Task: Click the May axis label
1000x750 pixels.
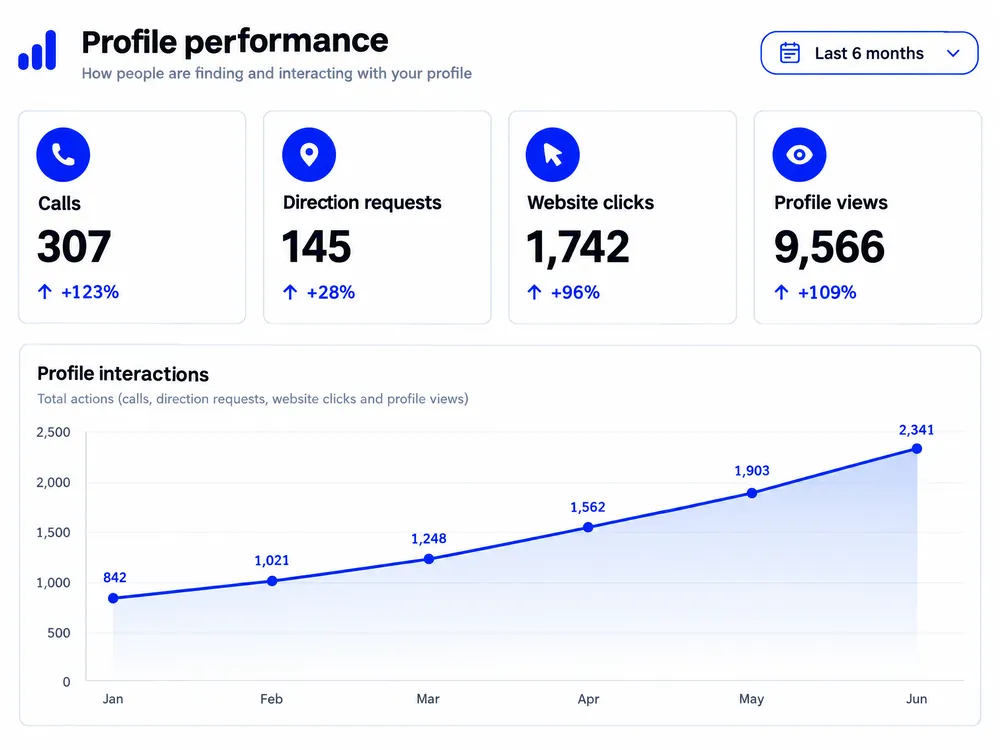Action: pos(751,700)
